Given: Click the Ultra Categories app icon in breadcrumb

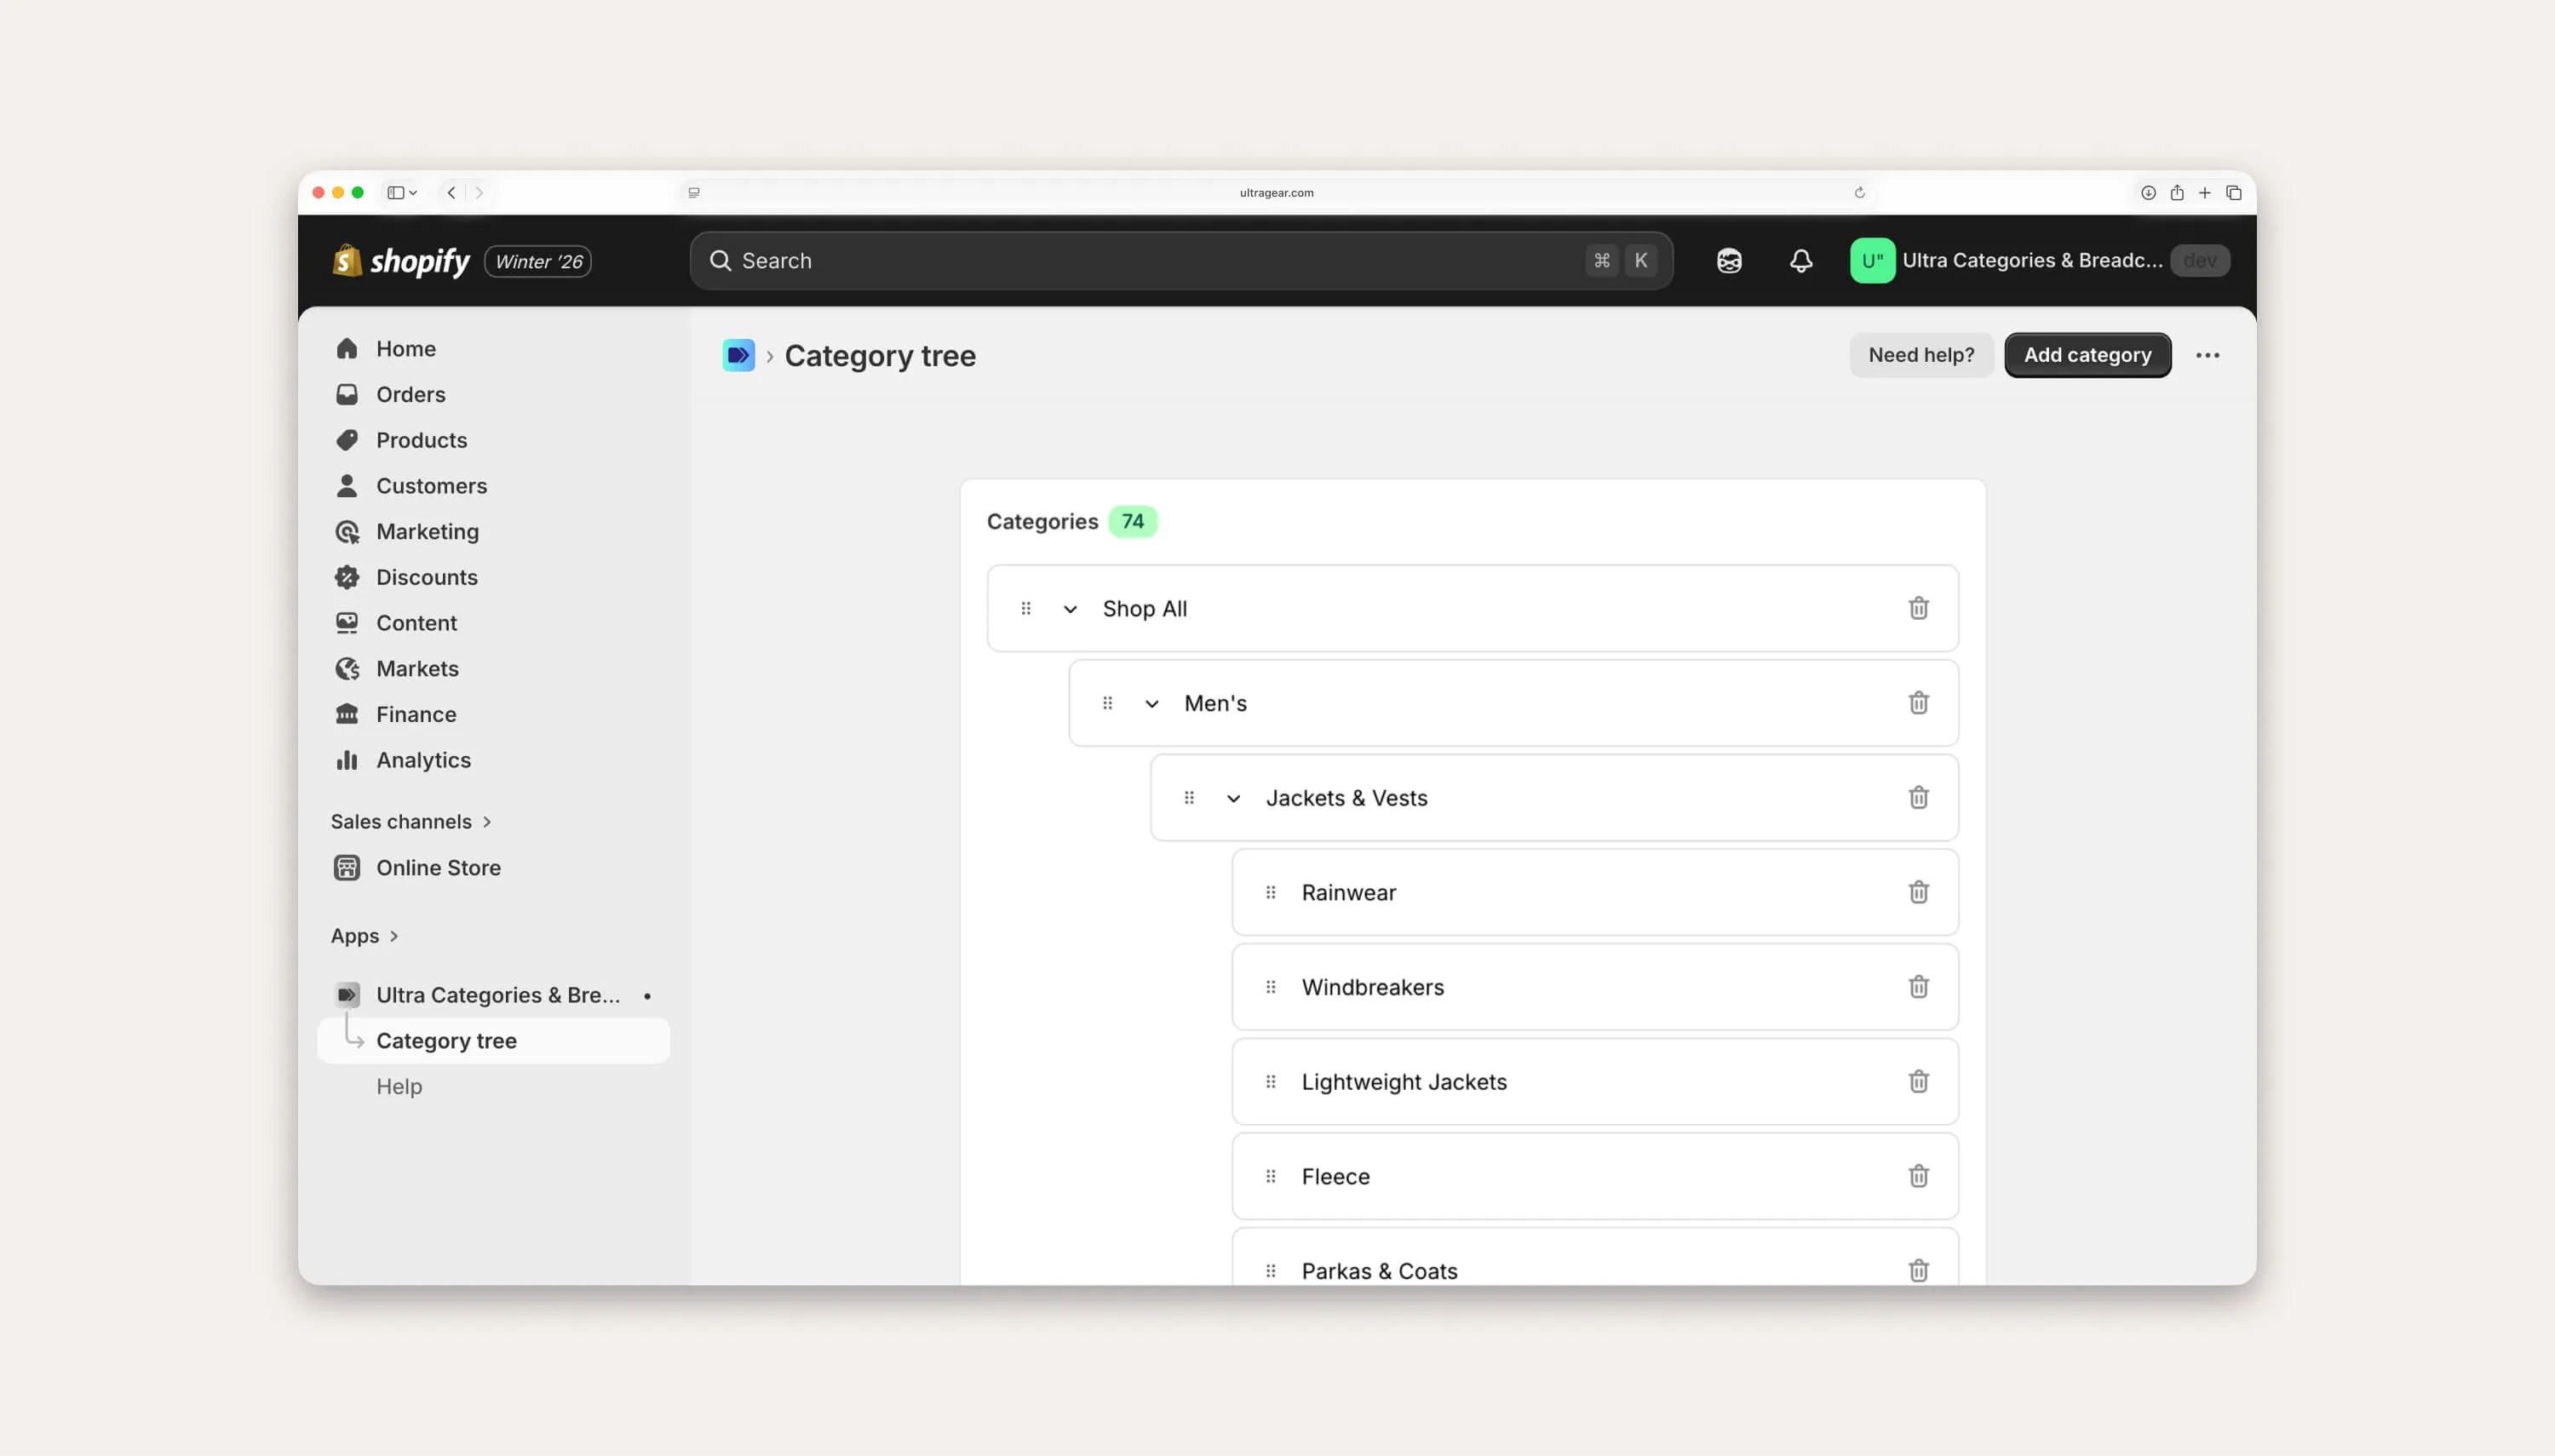Looking at the screenshot, I should (x=738, y=355).
